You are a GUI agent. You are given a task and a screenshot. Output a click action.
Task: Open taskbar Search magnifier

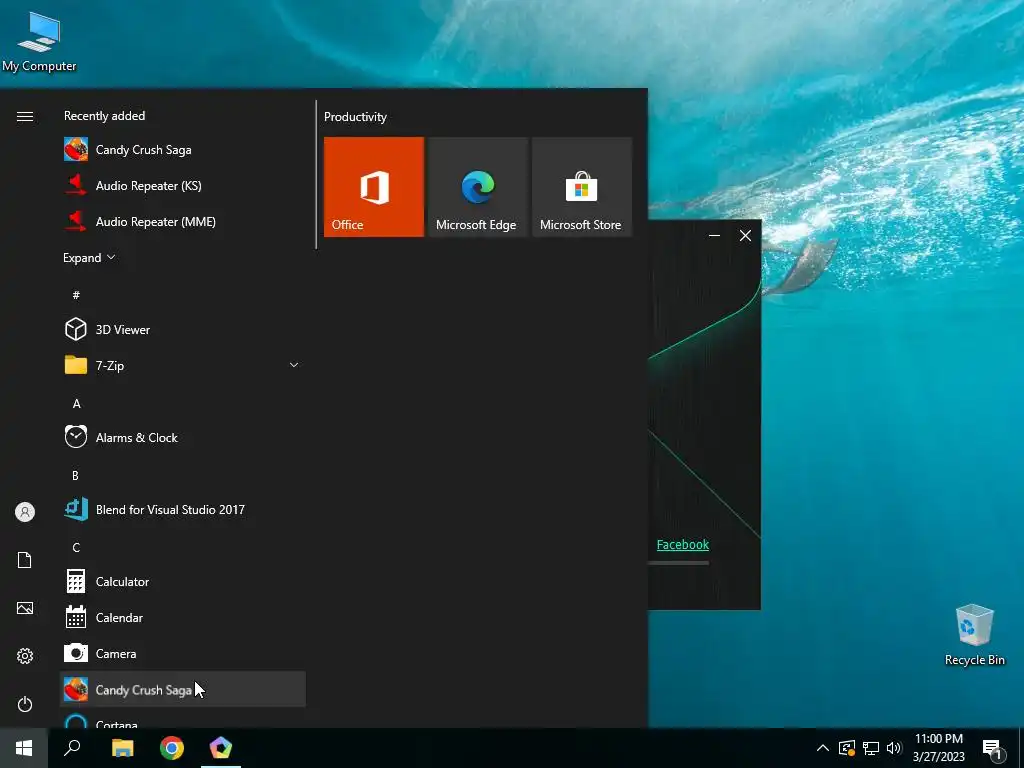click(x=72, y=748)
